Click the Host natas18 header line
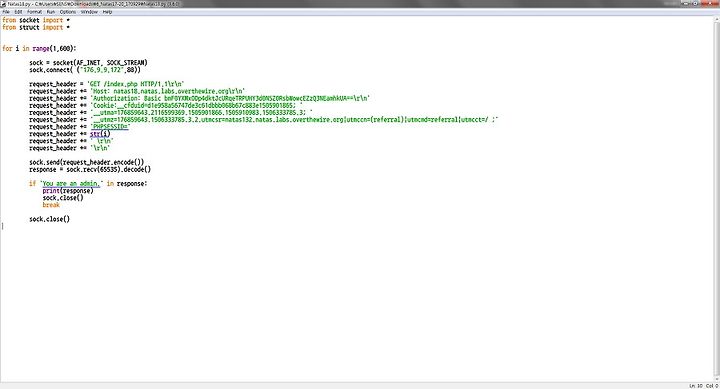 pos(137,91)
